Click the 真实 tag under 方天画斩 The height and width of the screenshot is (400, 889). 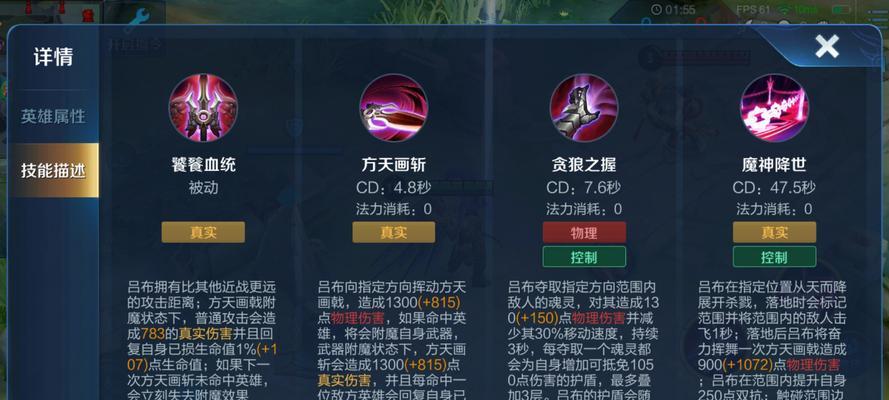tap(393, 232)
